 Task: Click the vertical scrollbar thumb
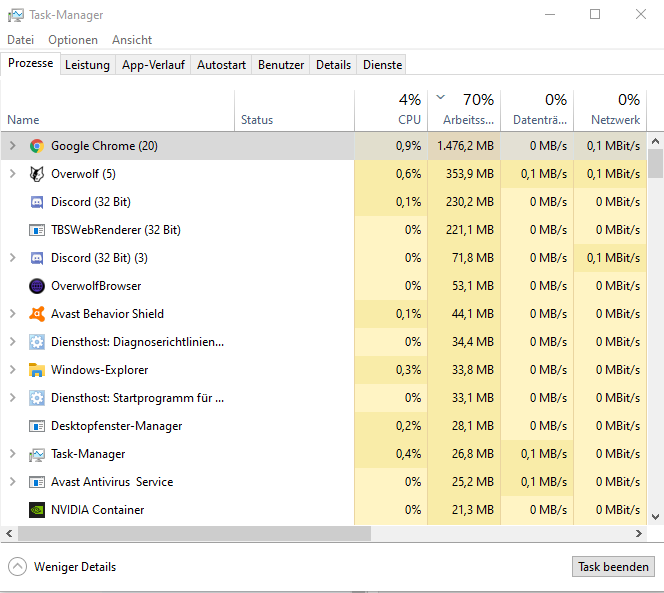[x=655, y=163]
